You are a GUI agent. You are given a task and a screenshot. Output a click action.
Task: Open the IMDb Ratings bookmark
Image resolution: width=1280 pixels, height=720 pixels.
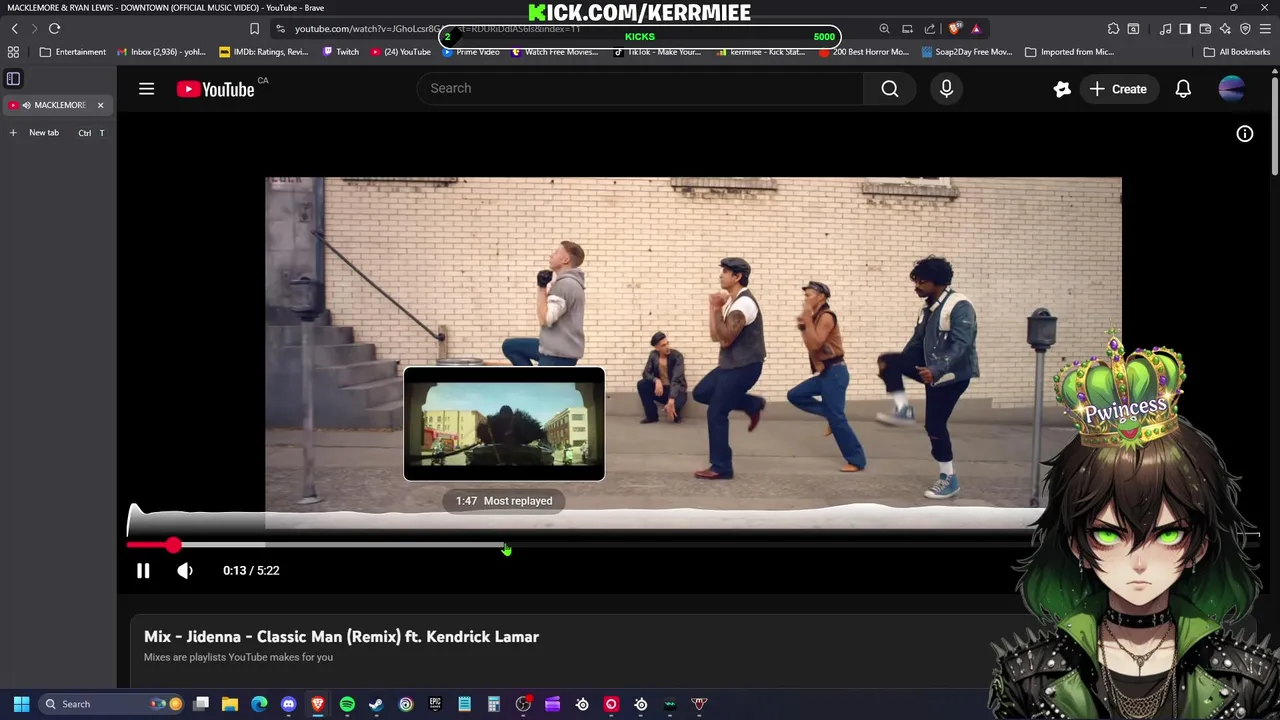click(264, 52)
